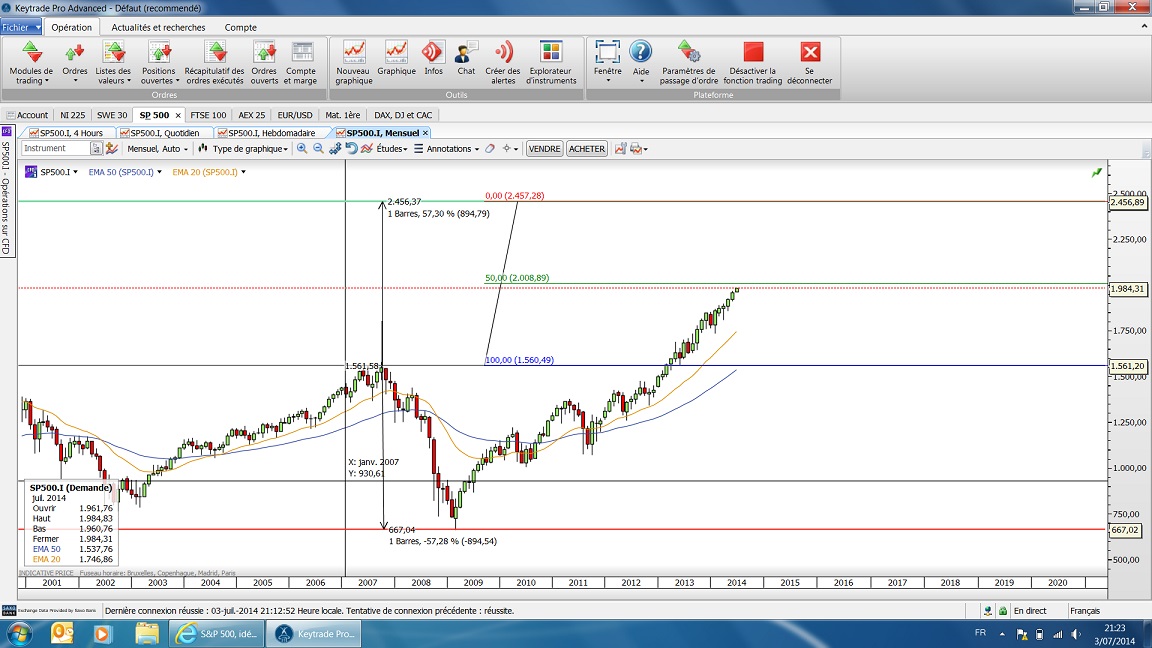The image size is (1152, 648).
Task: Open Modules de trading menu
Action: pyautogui.click(x=31, y=63)
